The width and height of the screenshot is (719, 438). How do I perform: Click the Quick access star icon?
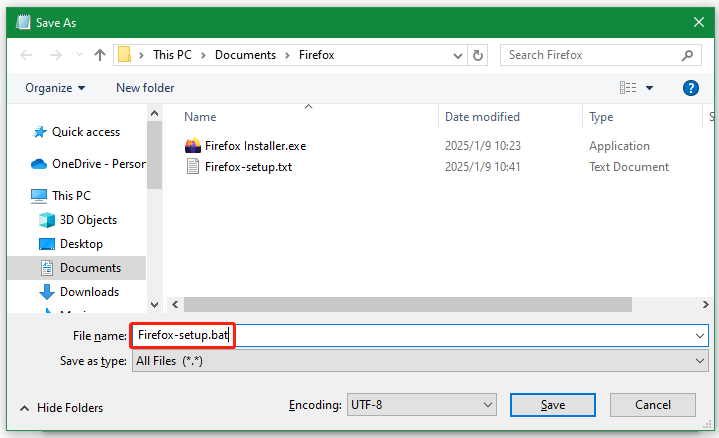pyautogui.click(x=40, y=132)
